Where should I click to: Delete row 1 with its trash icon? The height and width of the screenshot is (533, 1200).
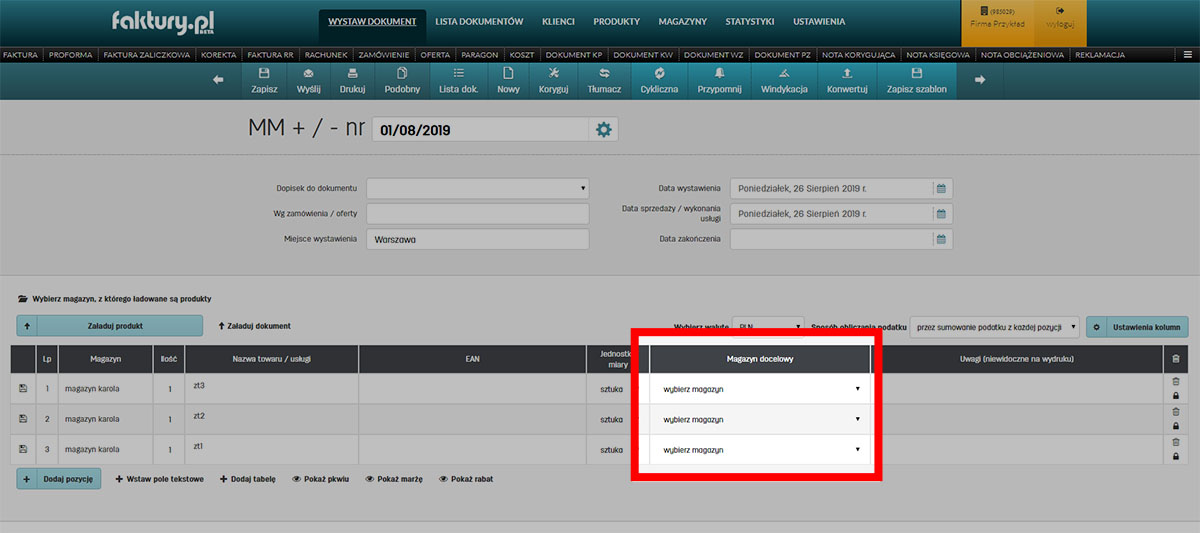coord(1175,382)
